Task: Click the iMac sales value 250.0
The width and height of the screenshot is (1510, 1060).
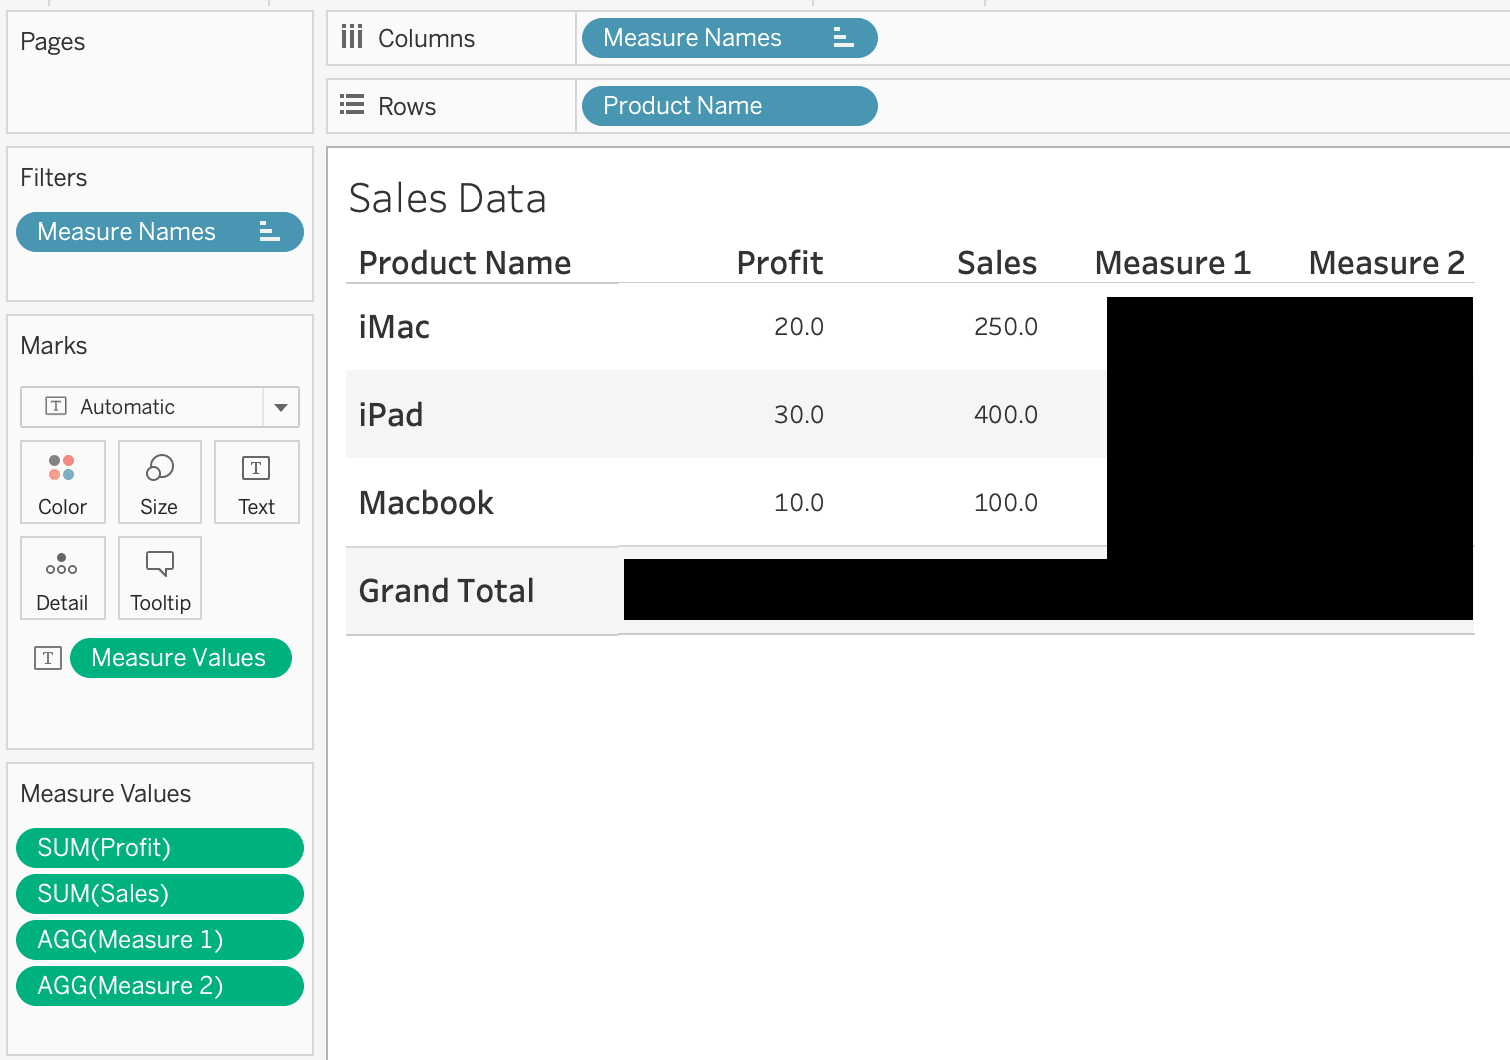Action: [1006, 327]
